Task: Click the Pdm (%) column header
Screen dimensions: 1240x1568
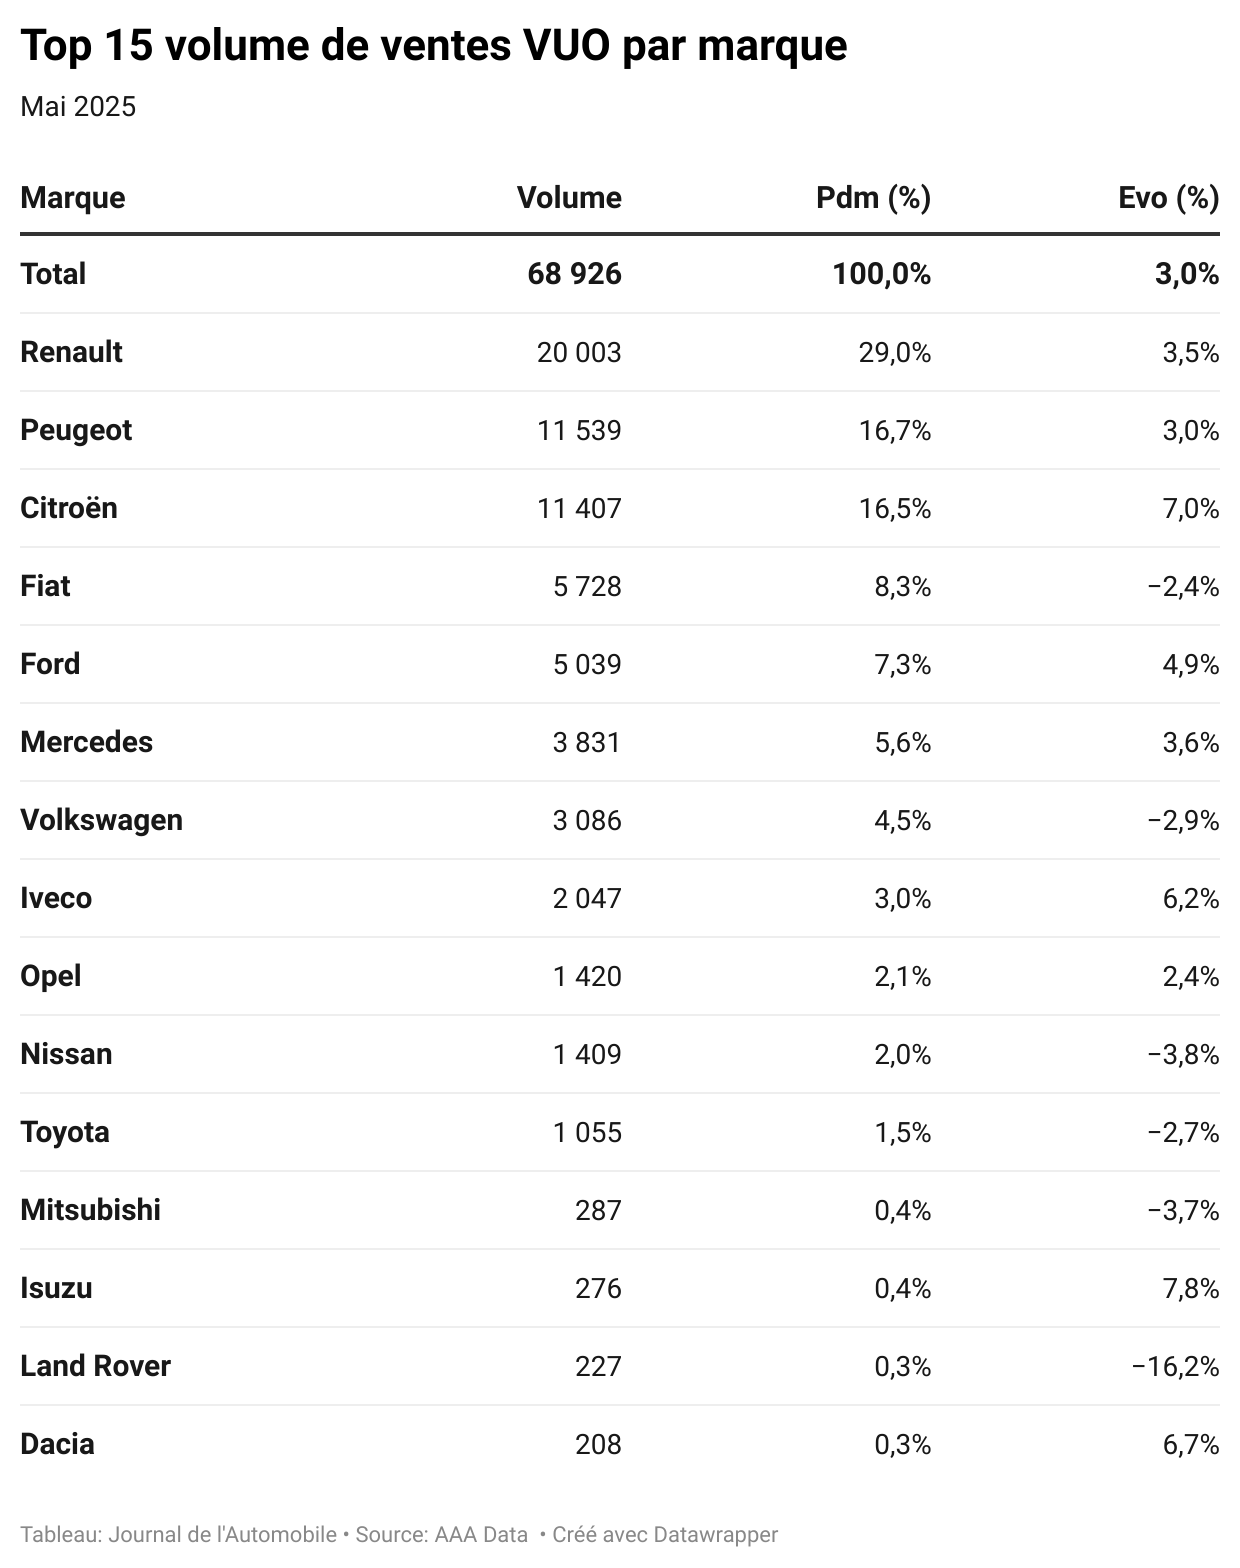Action: pos(873,198)
